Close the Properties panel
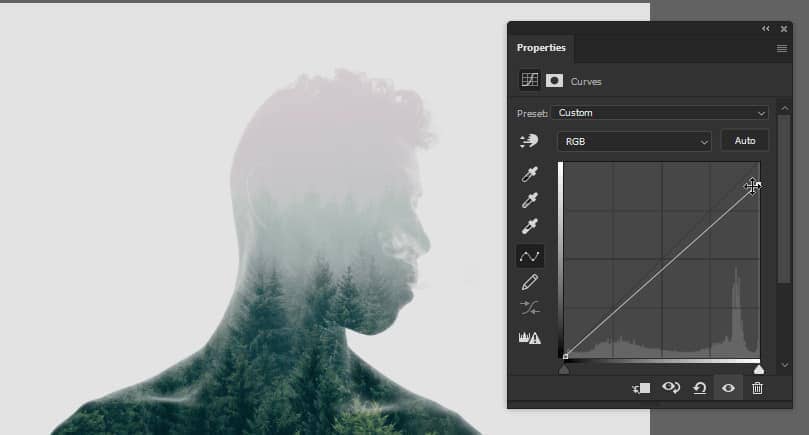 click(784, 29)
